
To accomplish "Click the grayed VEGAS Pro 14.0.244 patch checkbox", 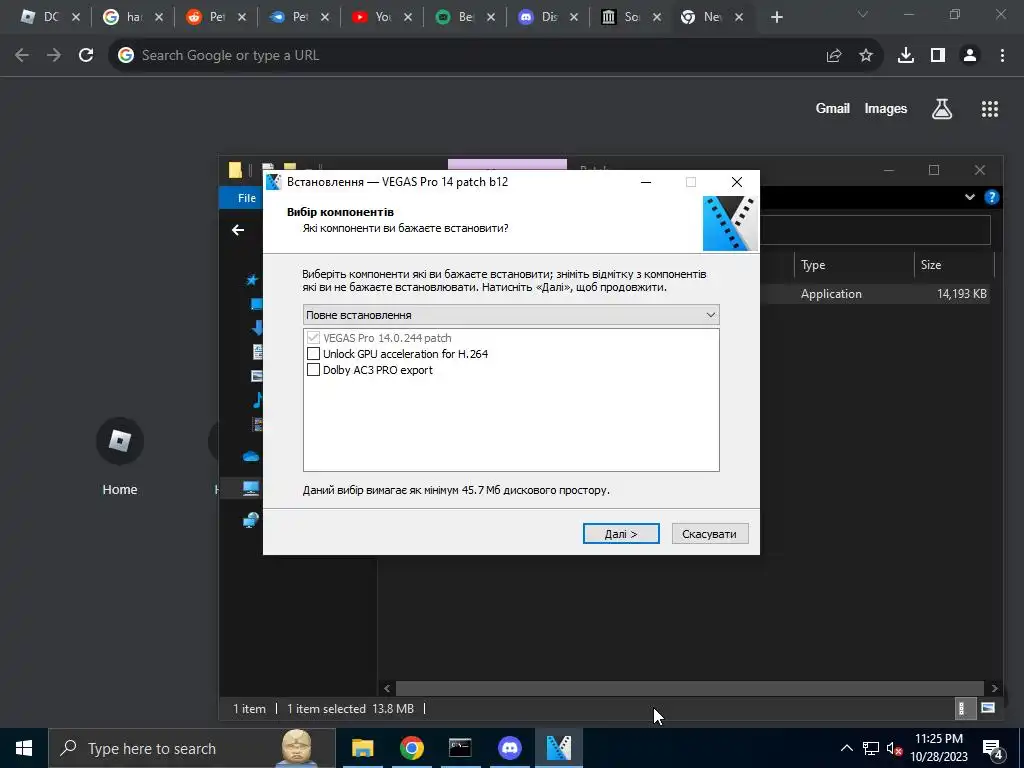I will coord(313,338).
